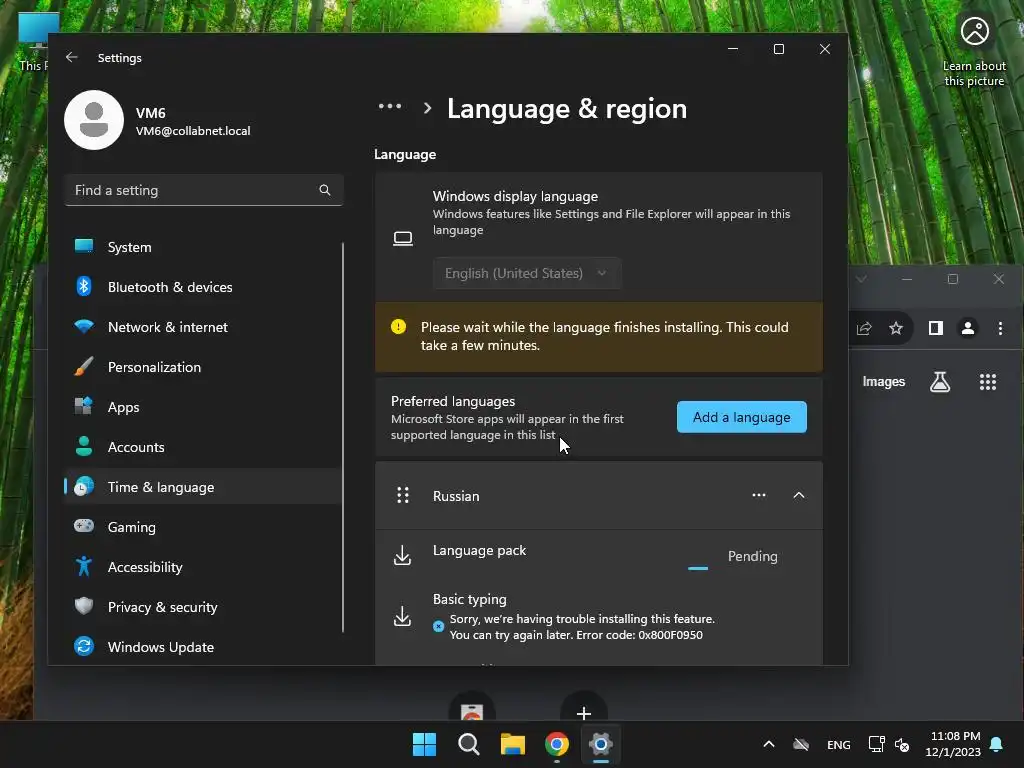Viewport: 1024px width, 768px height.
Task: Collapse the Russian language section
Action: tap(799, 495)
